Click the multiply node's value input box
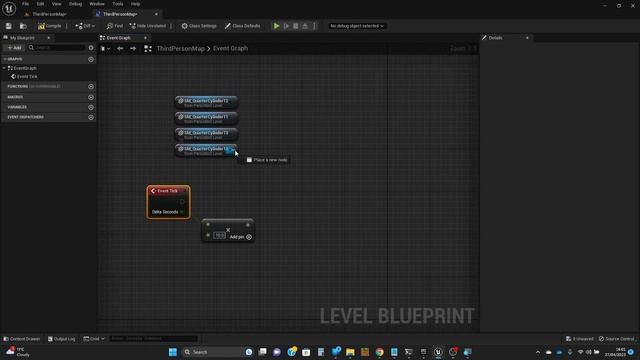Image resolution: width=640 pixels, height=360 pixels. click(219, 236)
